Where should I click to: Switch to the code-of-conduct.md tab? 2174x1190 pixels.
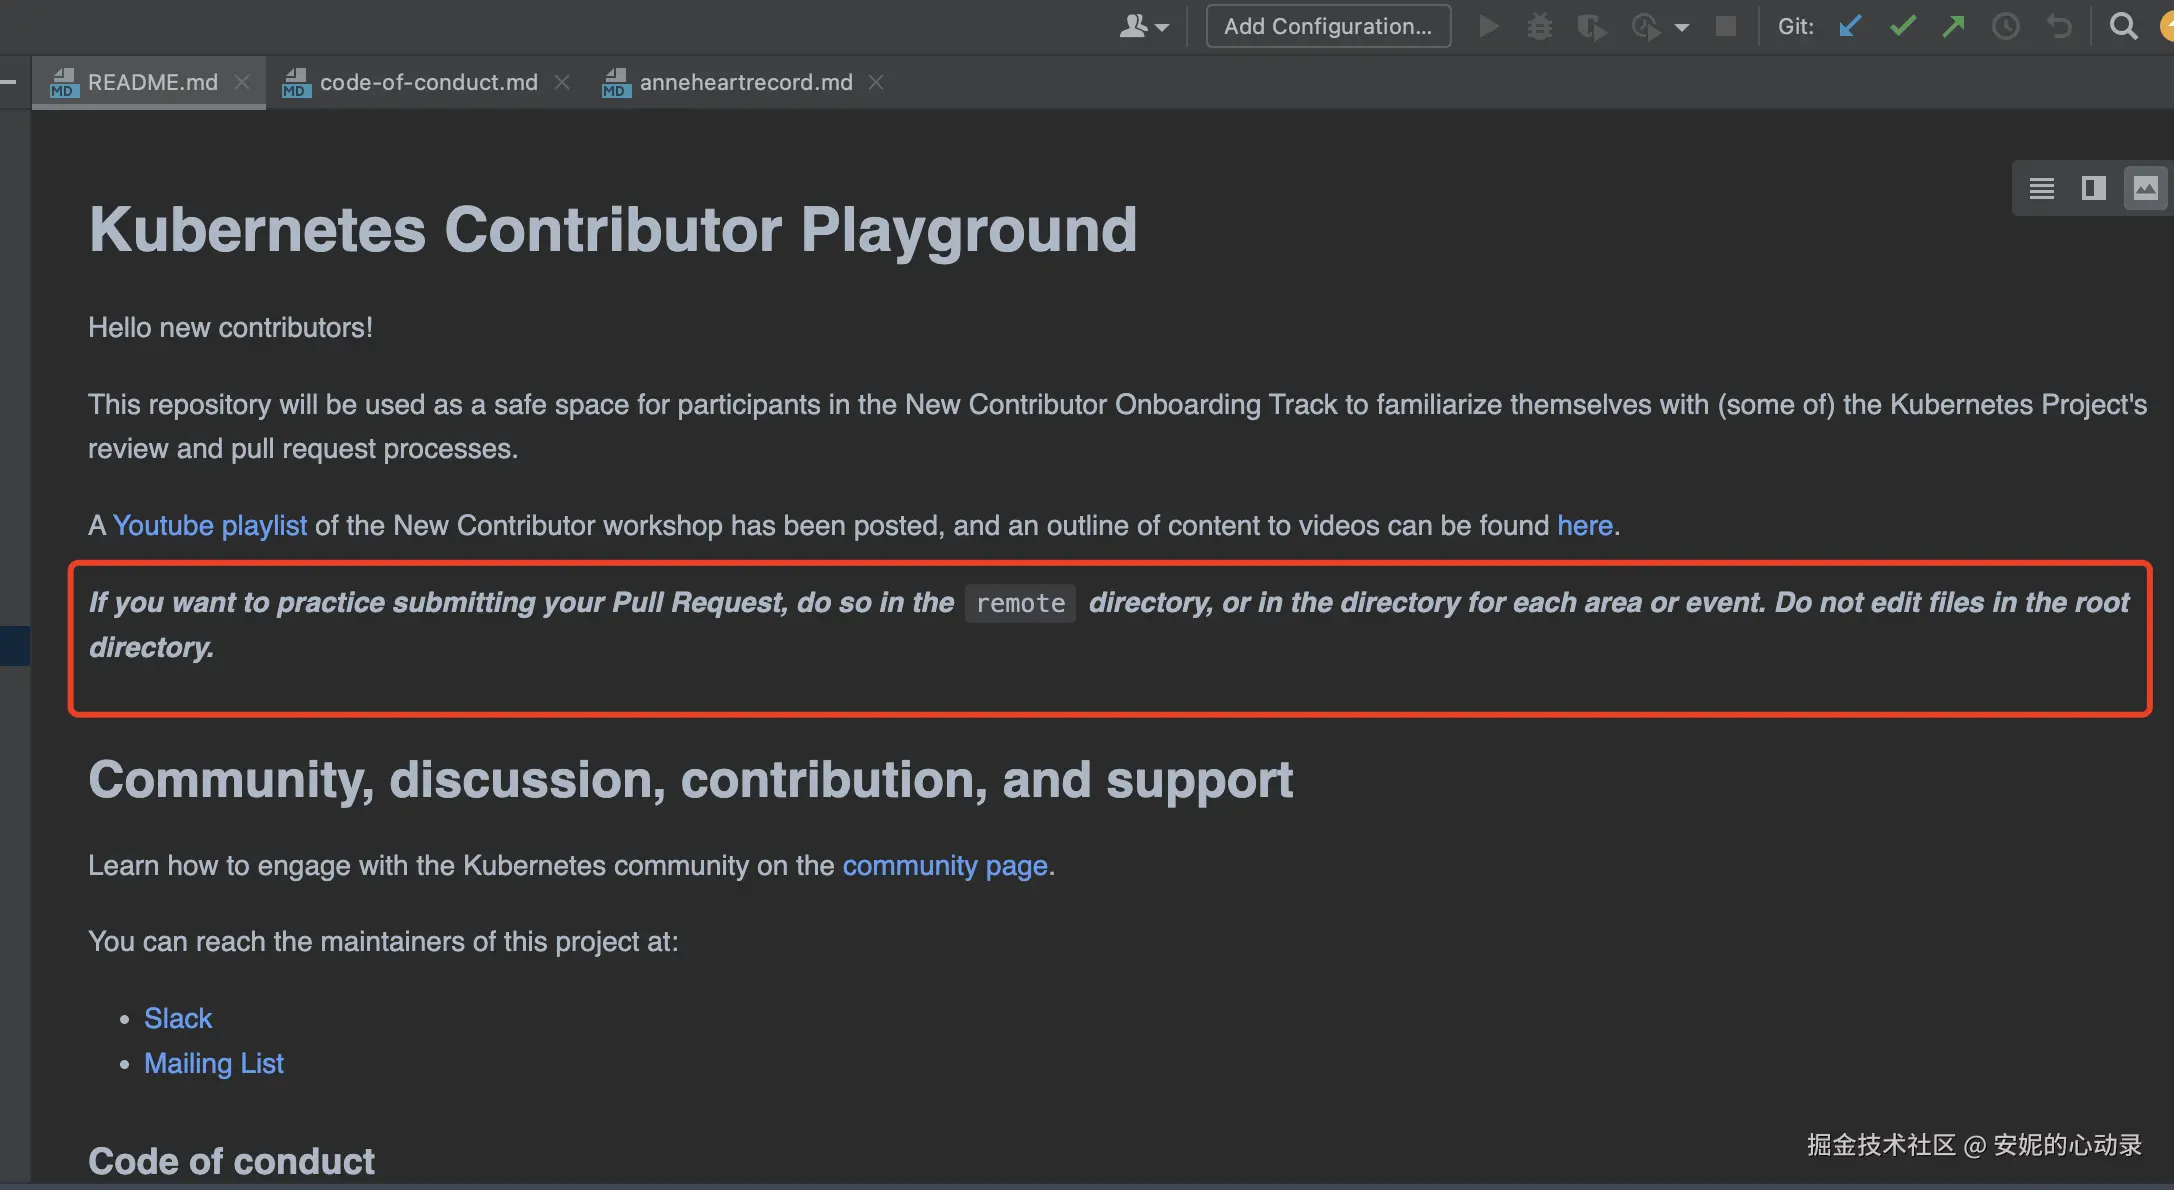427,82
